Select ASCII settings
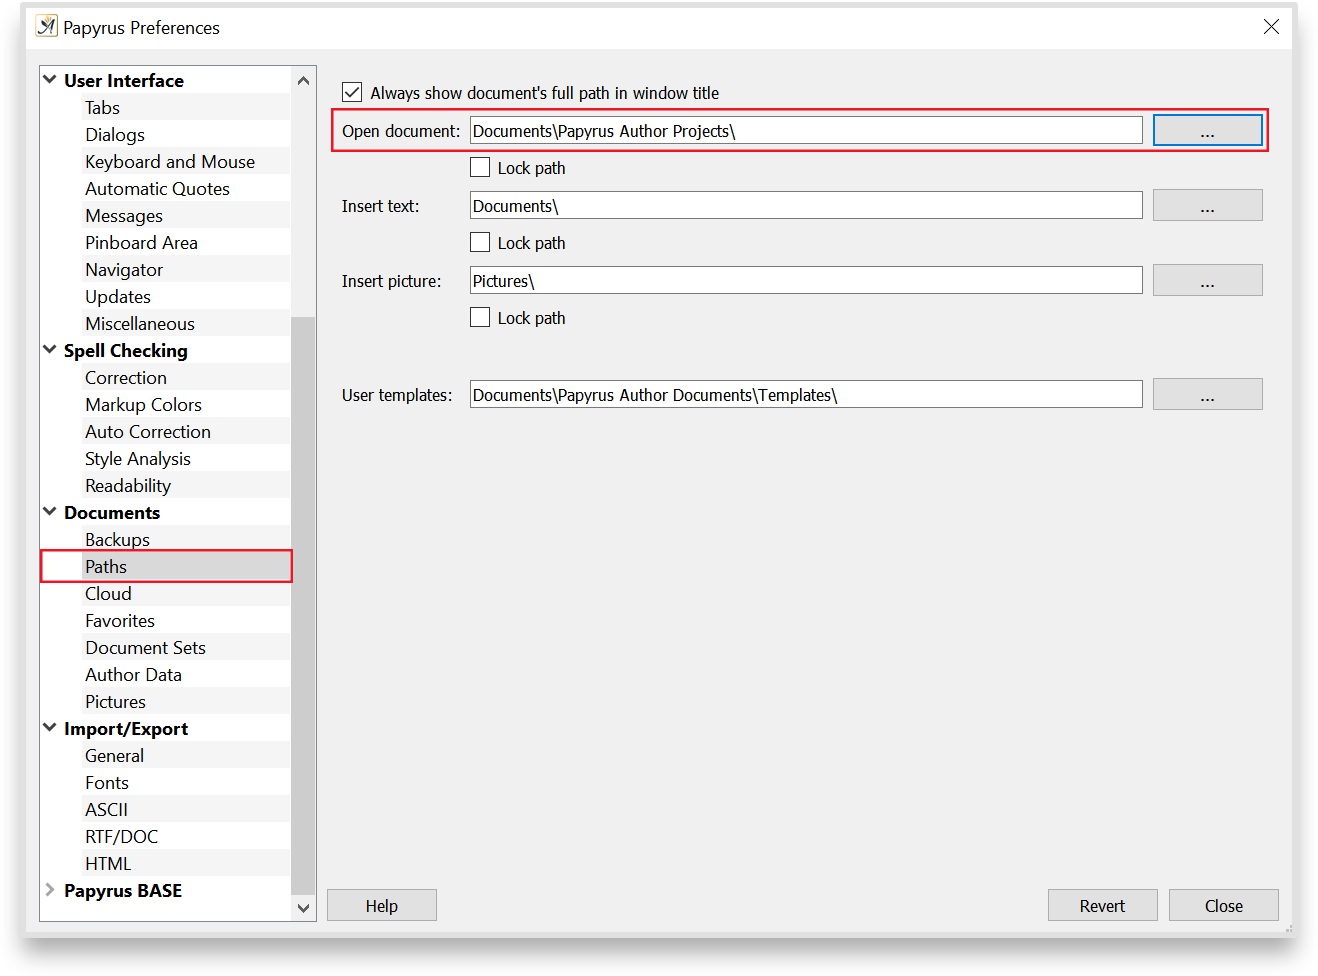Image resolution: width=1318 pixels, height=976 pixels. coord(106,810)
